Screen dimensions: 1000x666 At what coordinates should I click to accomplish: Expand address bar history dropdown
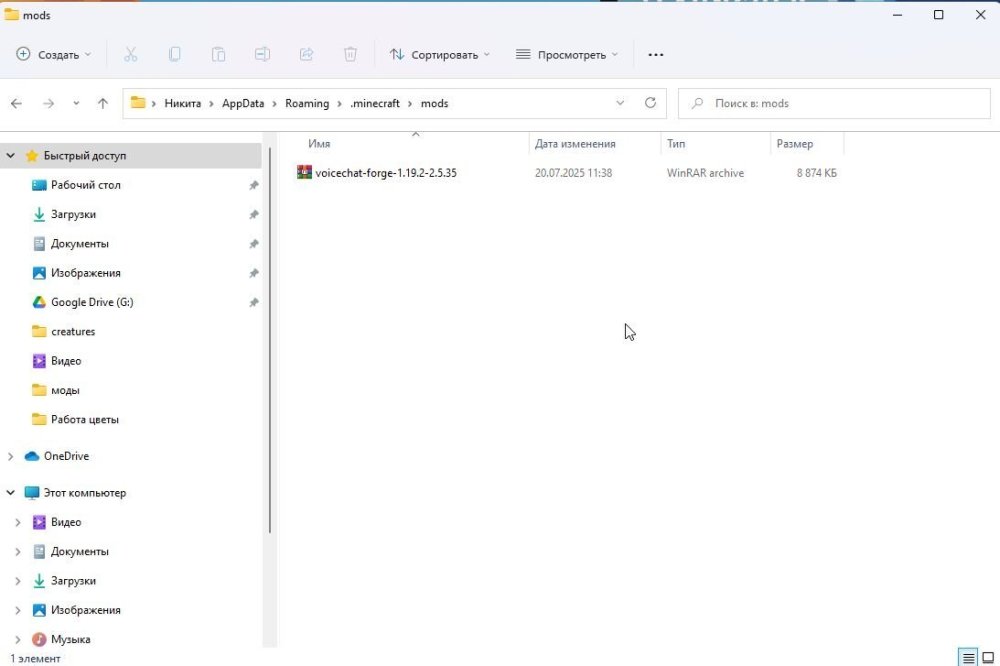pos(620,103)
